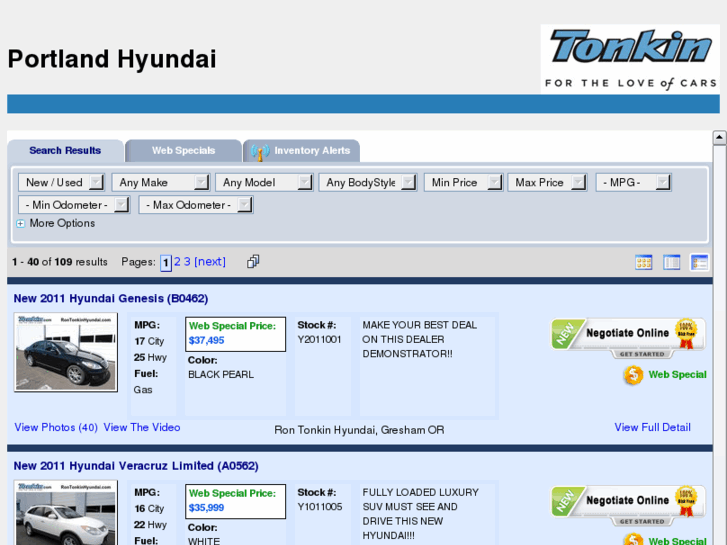Switch to detailed list view icon
The width and height of the screenshot is (727, 545).
pyautogui.click(x=699, y=262)
